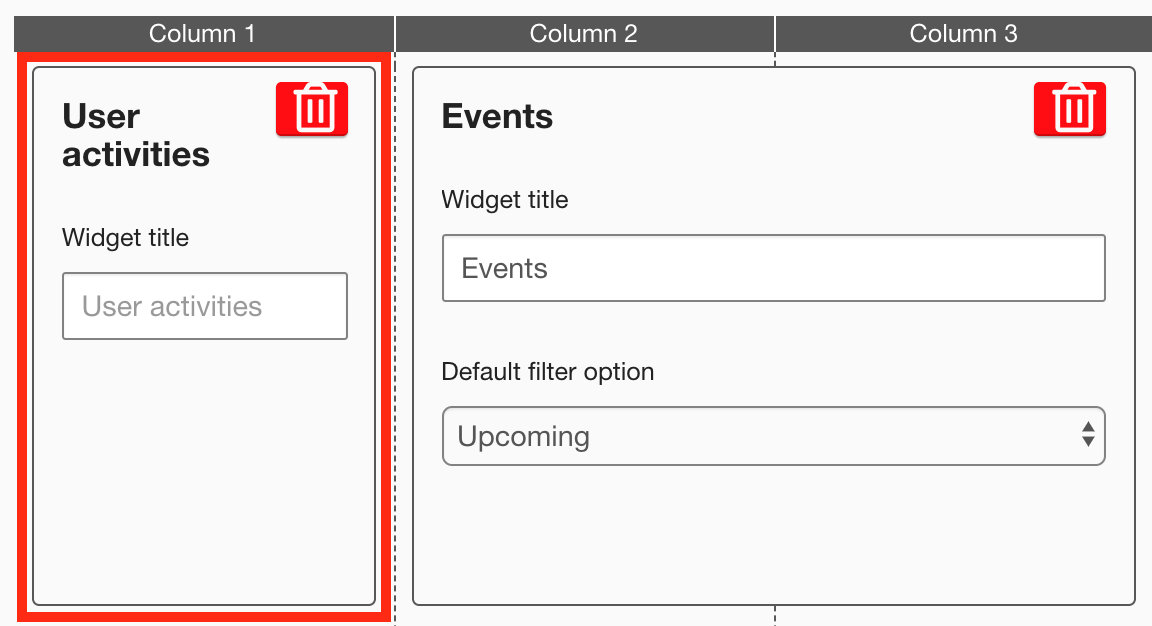
Task: Click Widget title label in Events widget
Action: click(x=505, y=200)
